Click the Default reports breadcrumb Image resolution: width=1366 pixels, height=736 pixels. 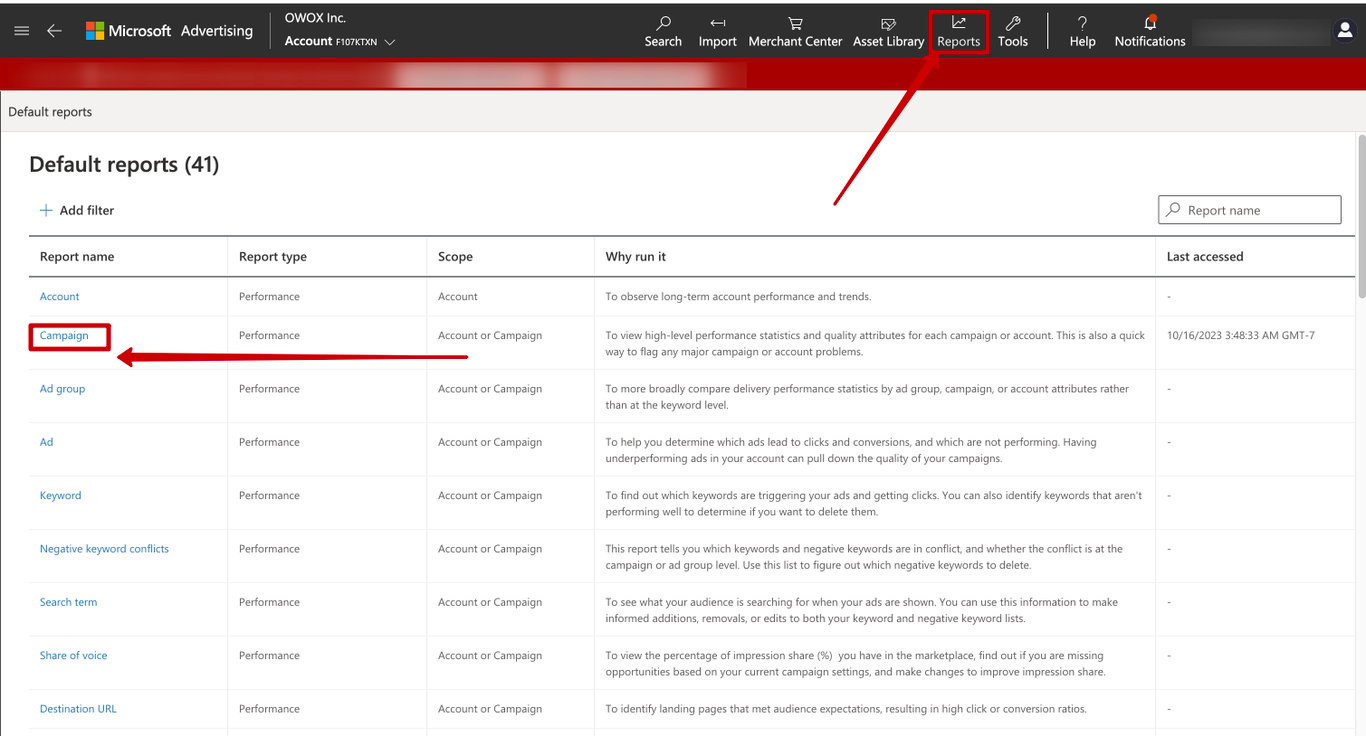coord(50,112)
